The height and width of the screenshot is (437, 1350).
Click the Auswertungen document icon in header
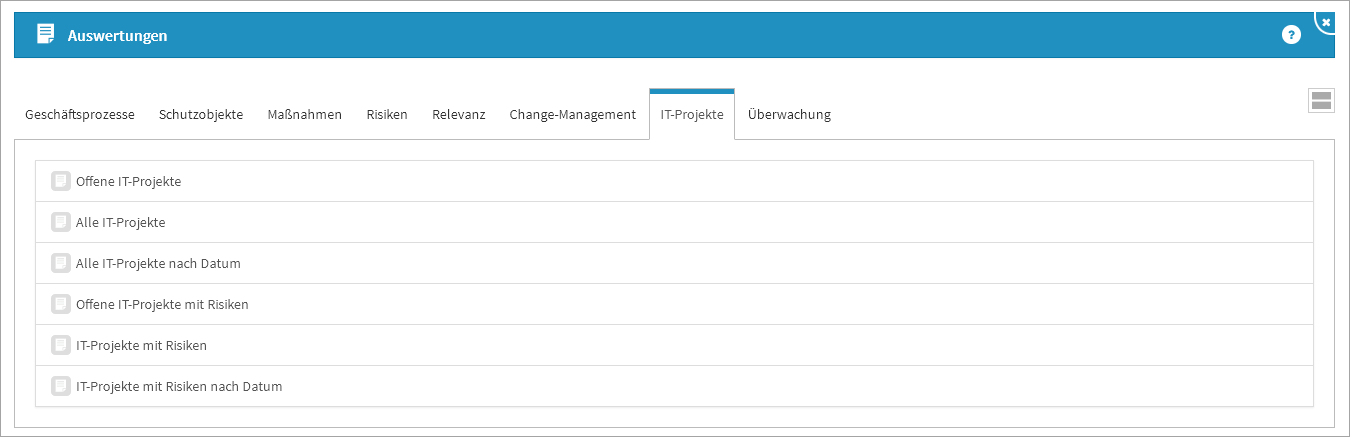(x=45, y=35)
